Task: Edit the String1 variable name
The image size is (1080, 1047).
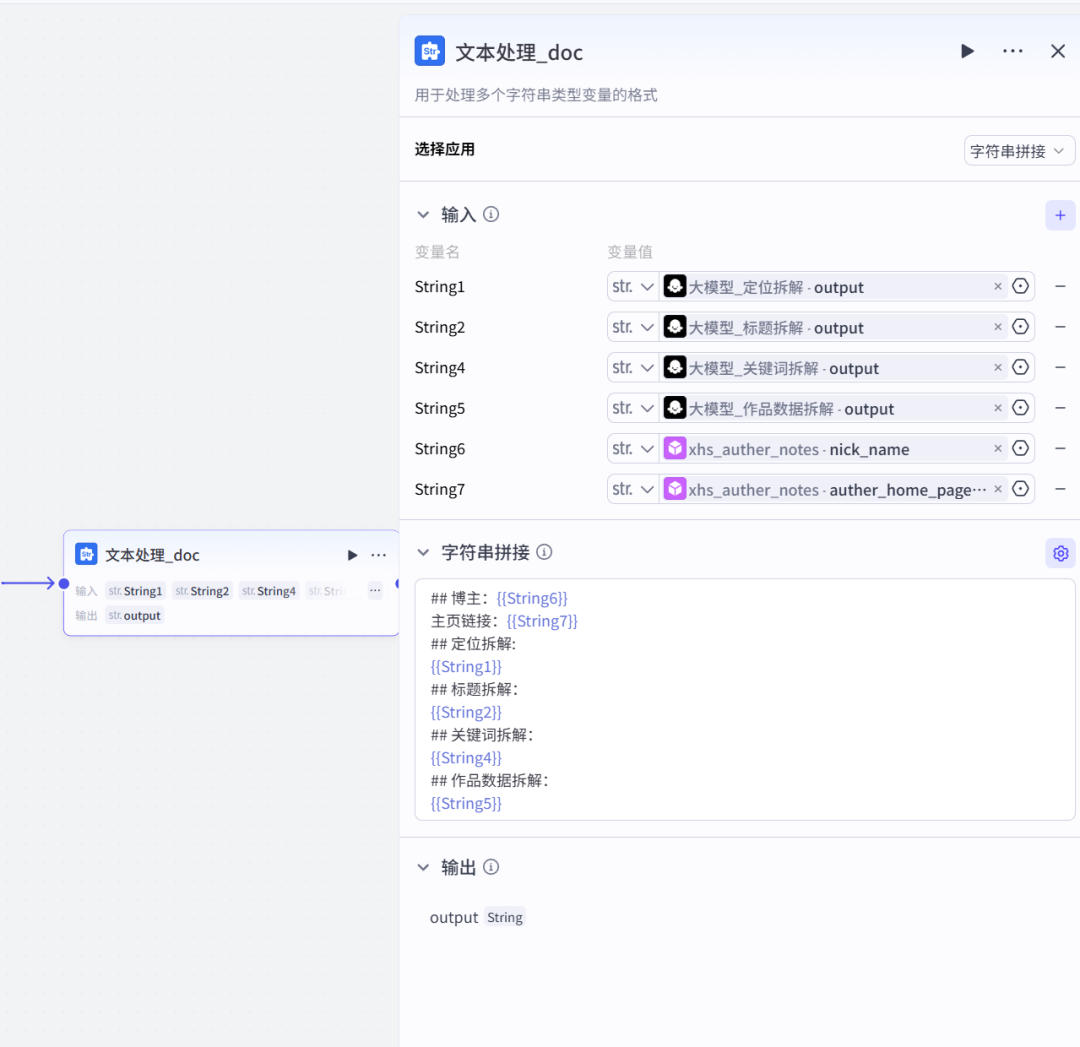Action: [x=439, y=287]
